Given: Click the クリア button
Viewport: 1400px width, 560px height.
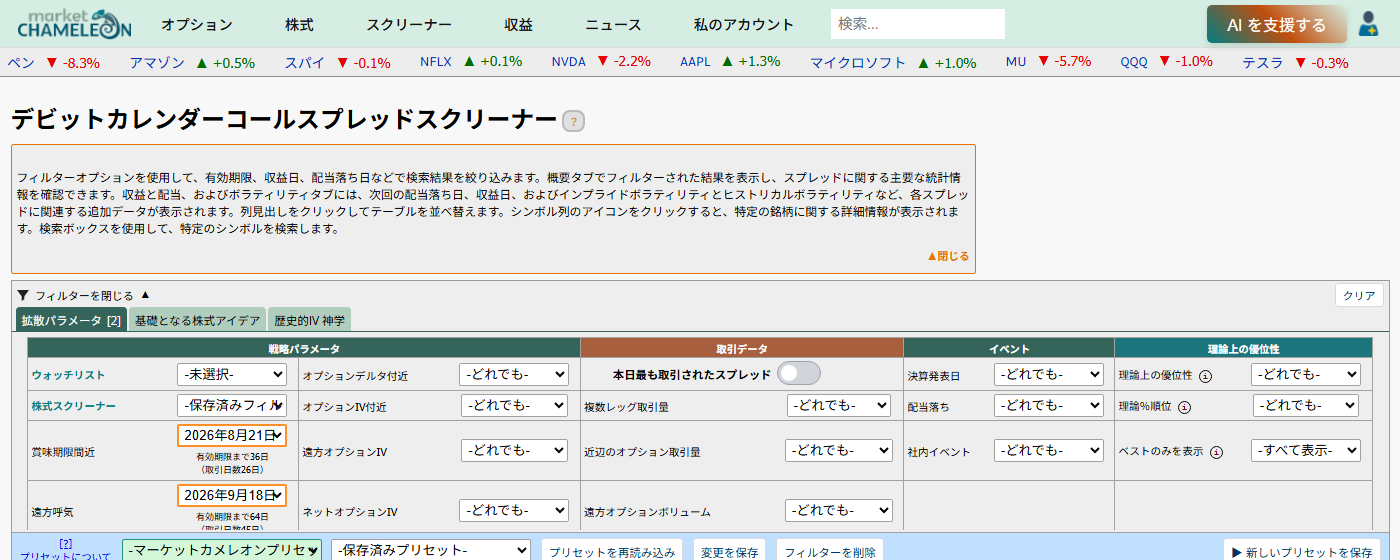Looking at the screenshot, I should 1359,295.
